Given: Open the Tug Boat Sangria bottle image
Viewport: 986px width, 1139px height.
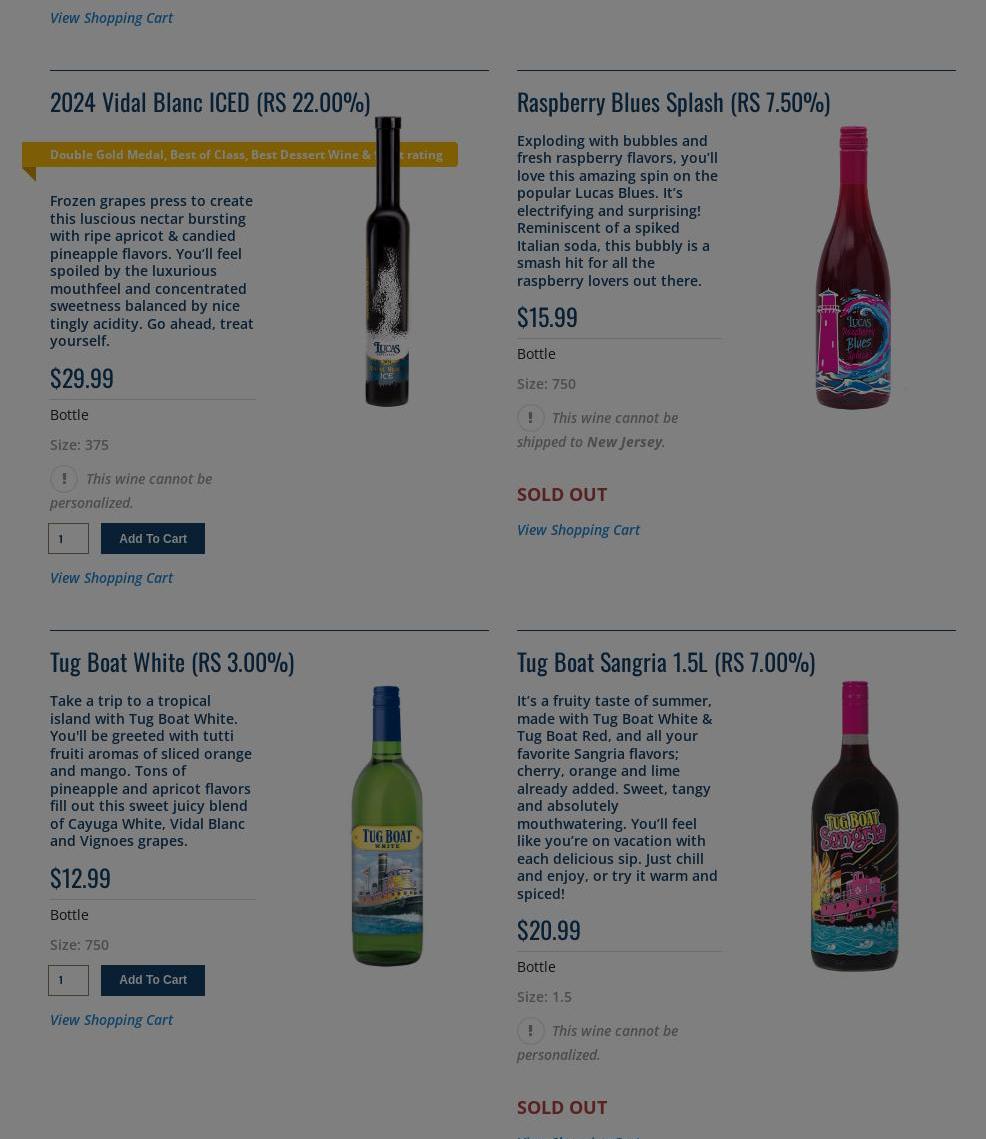Looking at the screenshot, I should click(x=854, y=826).
